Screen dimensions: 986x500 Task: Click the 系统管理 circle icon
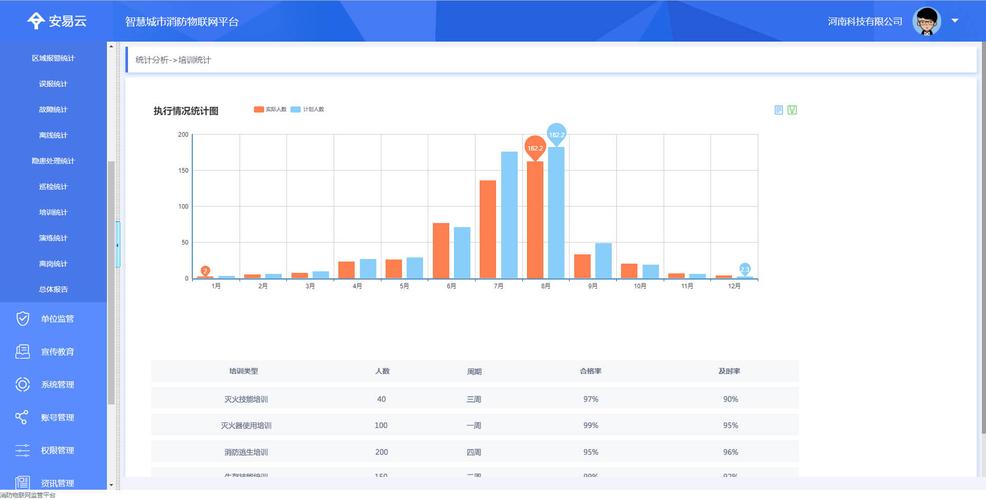(x=23, y=384)
